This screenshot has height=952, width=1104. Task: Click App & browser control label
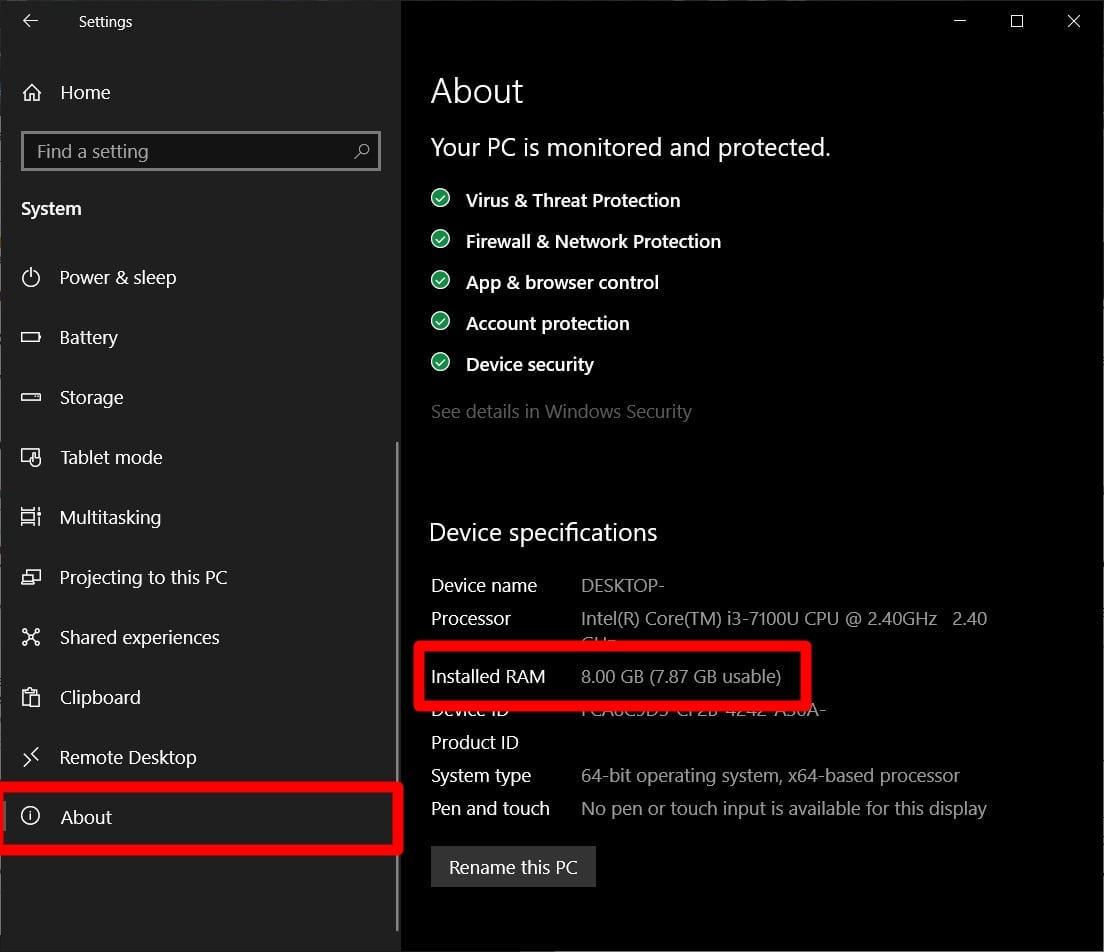click(563, 282)
